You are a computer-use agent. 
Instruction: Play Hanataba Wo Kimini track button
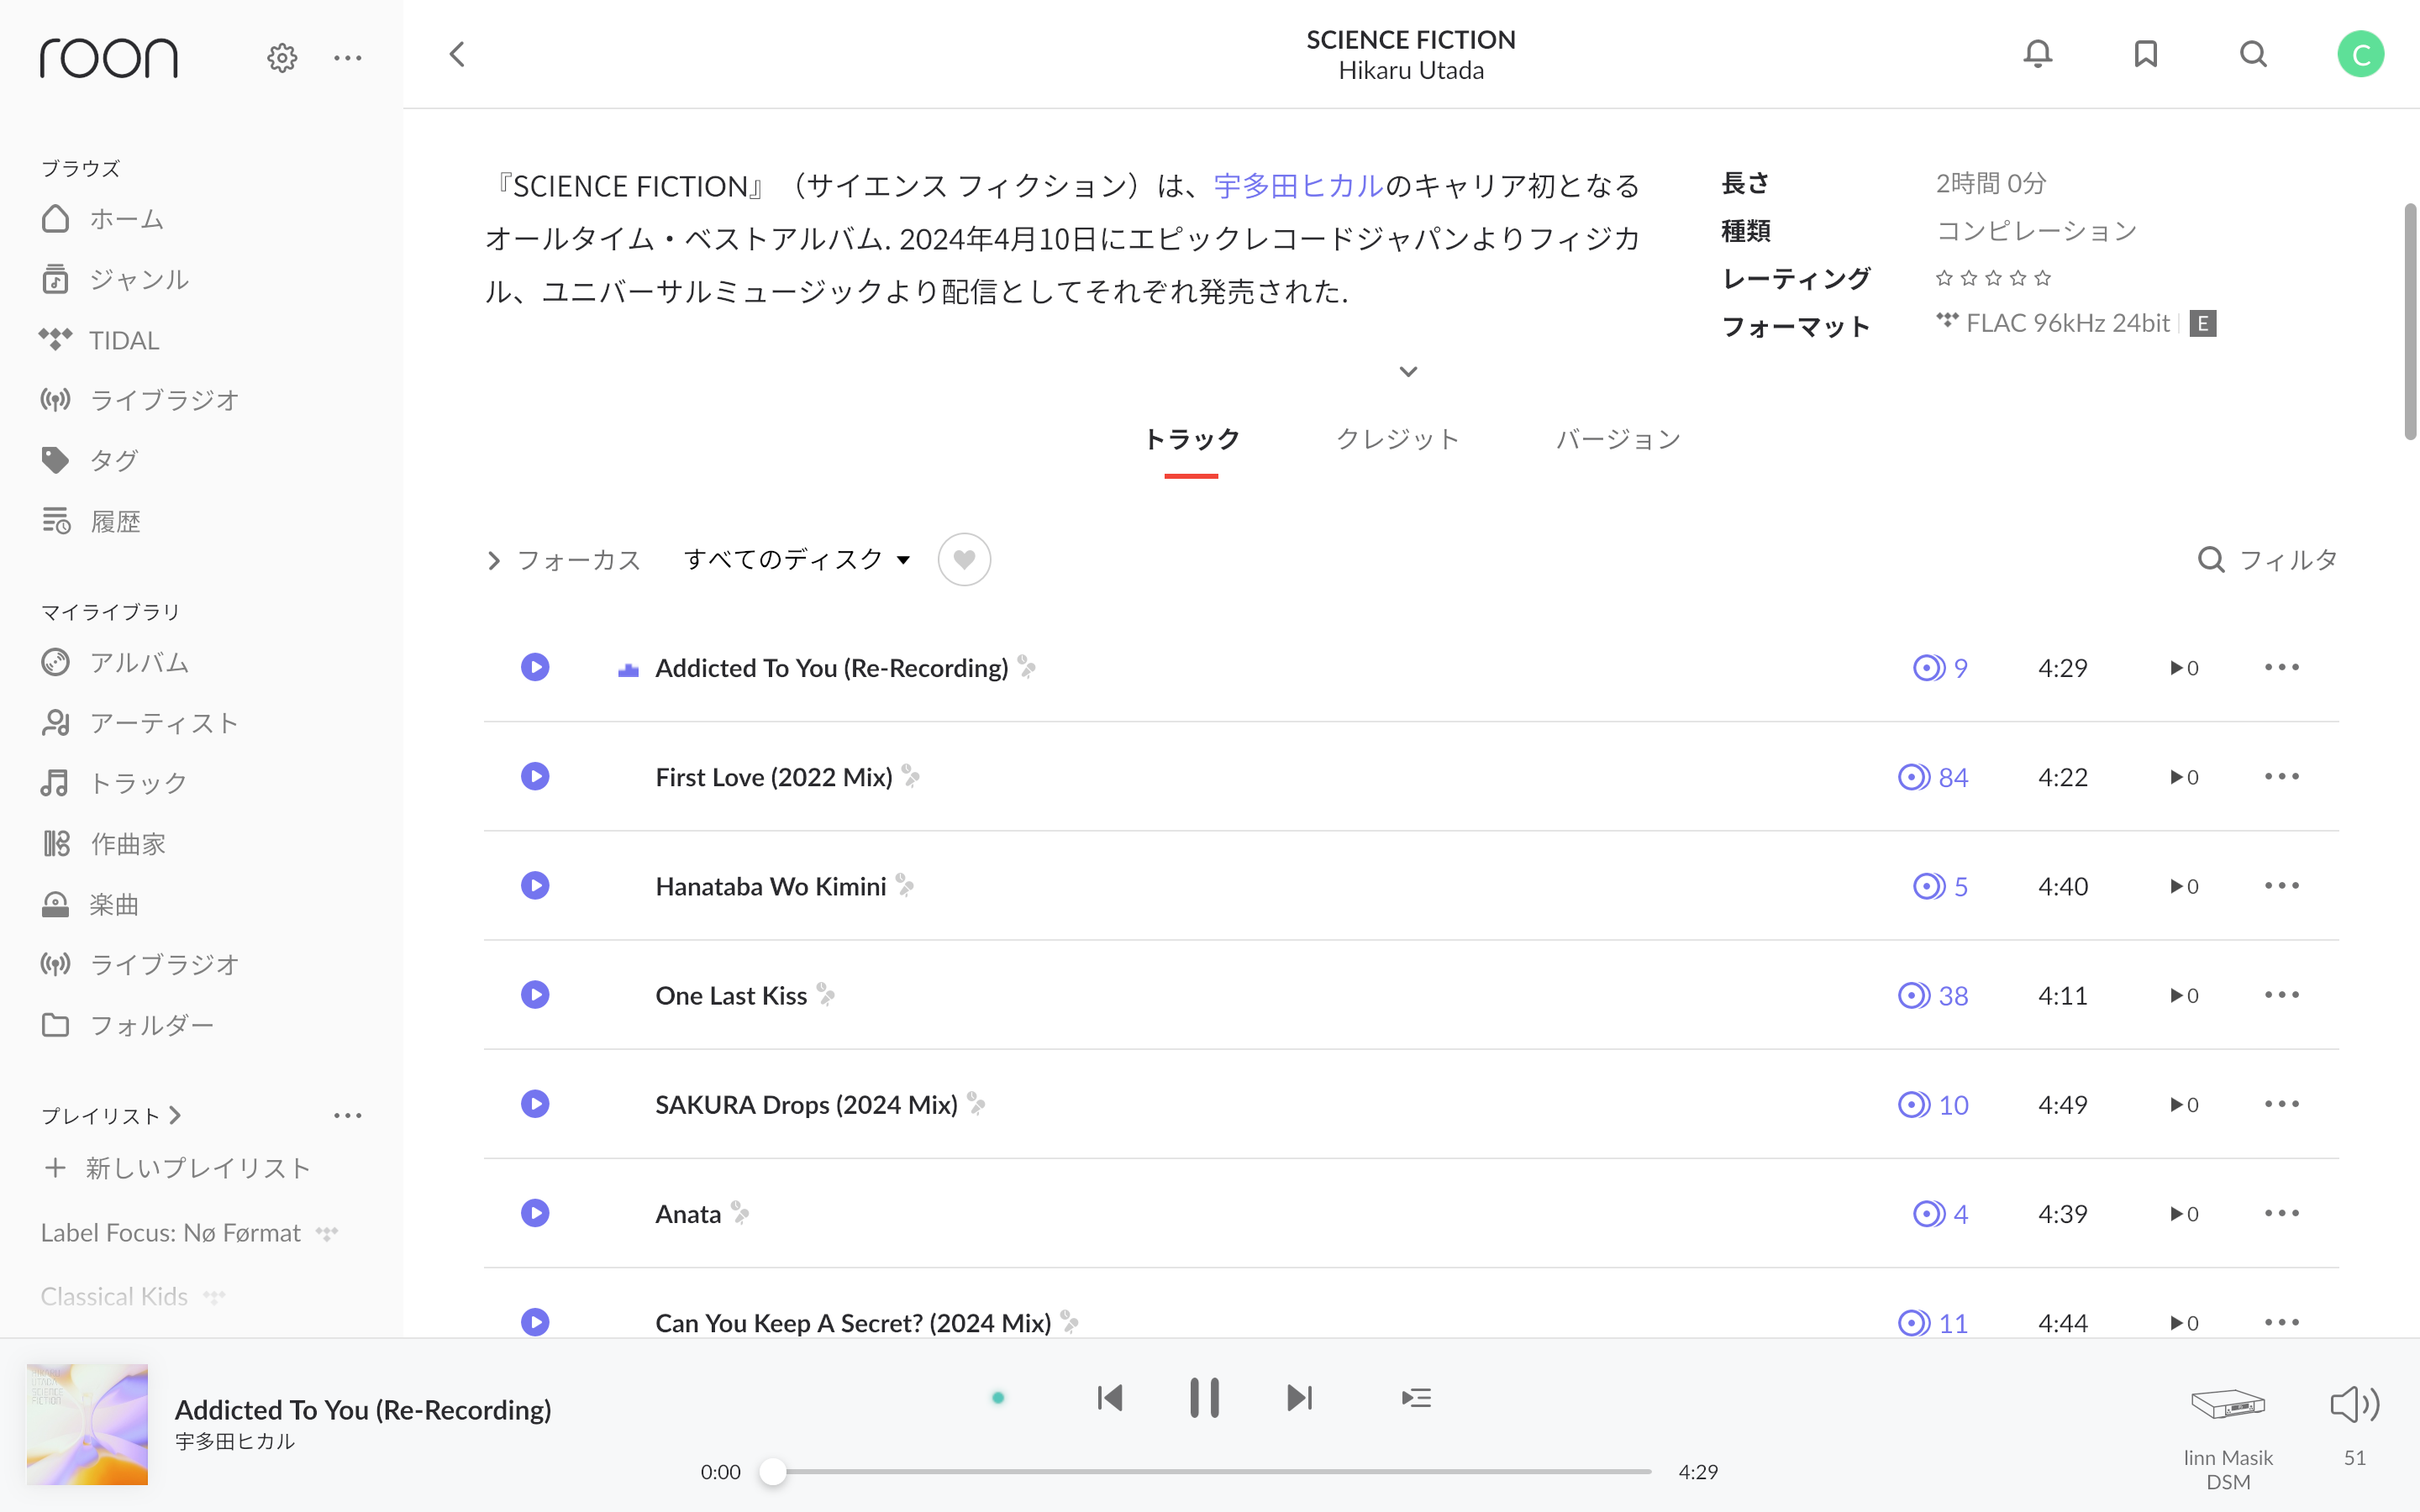click(535, 885)
